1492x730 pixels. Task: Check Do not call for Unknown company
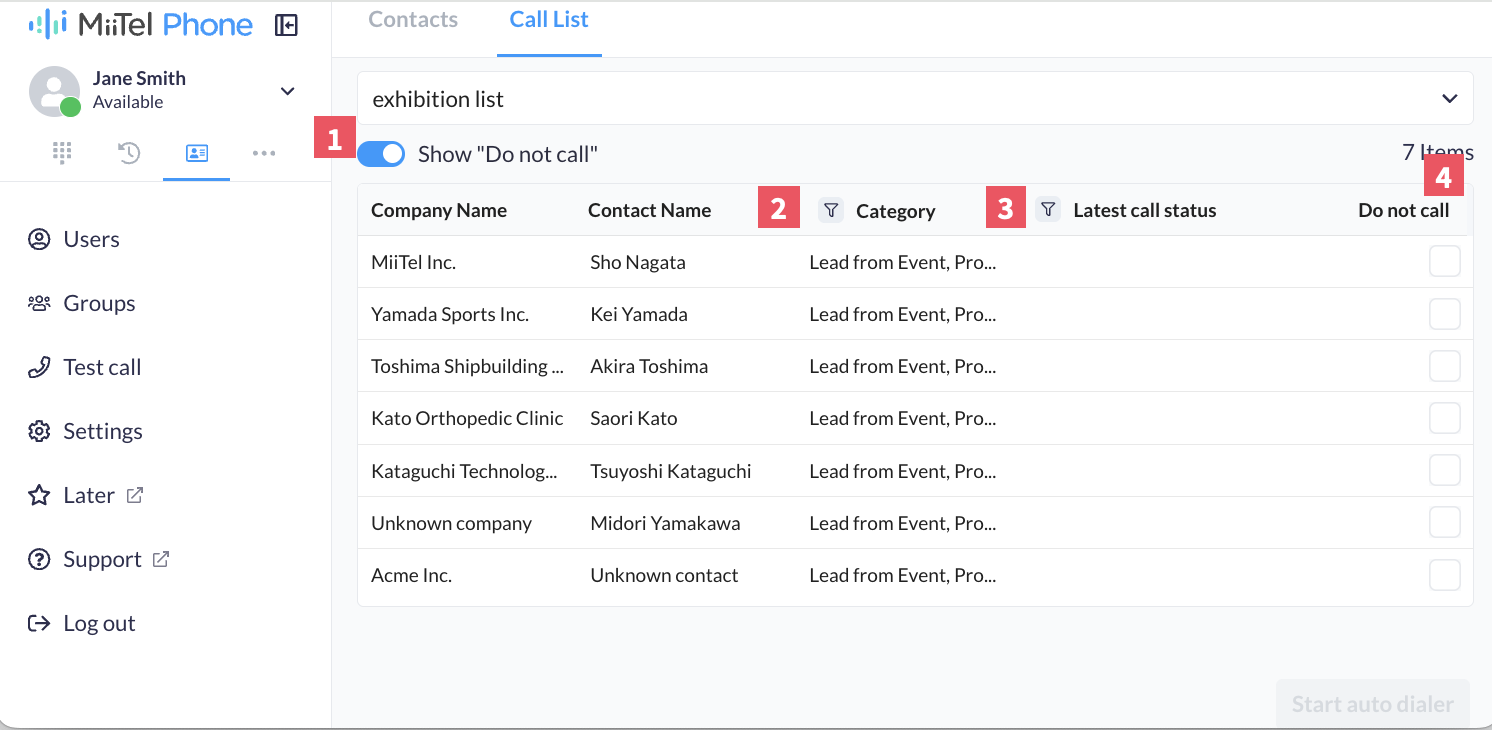click(1444, 522)
